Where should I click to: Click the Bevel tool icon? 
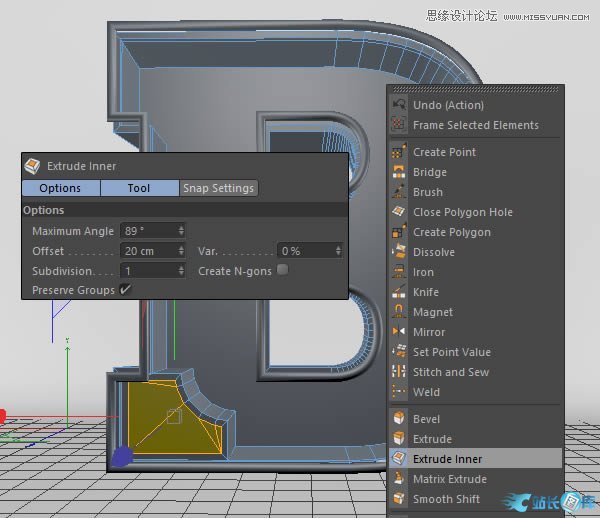399,419
